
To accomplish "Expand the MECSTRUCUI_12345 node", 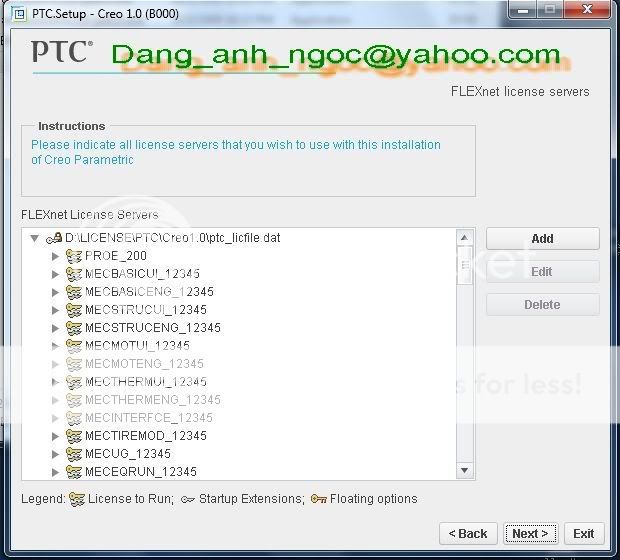I will tap(56, 310).
